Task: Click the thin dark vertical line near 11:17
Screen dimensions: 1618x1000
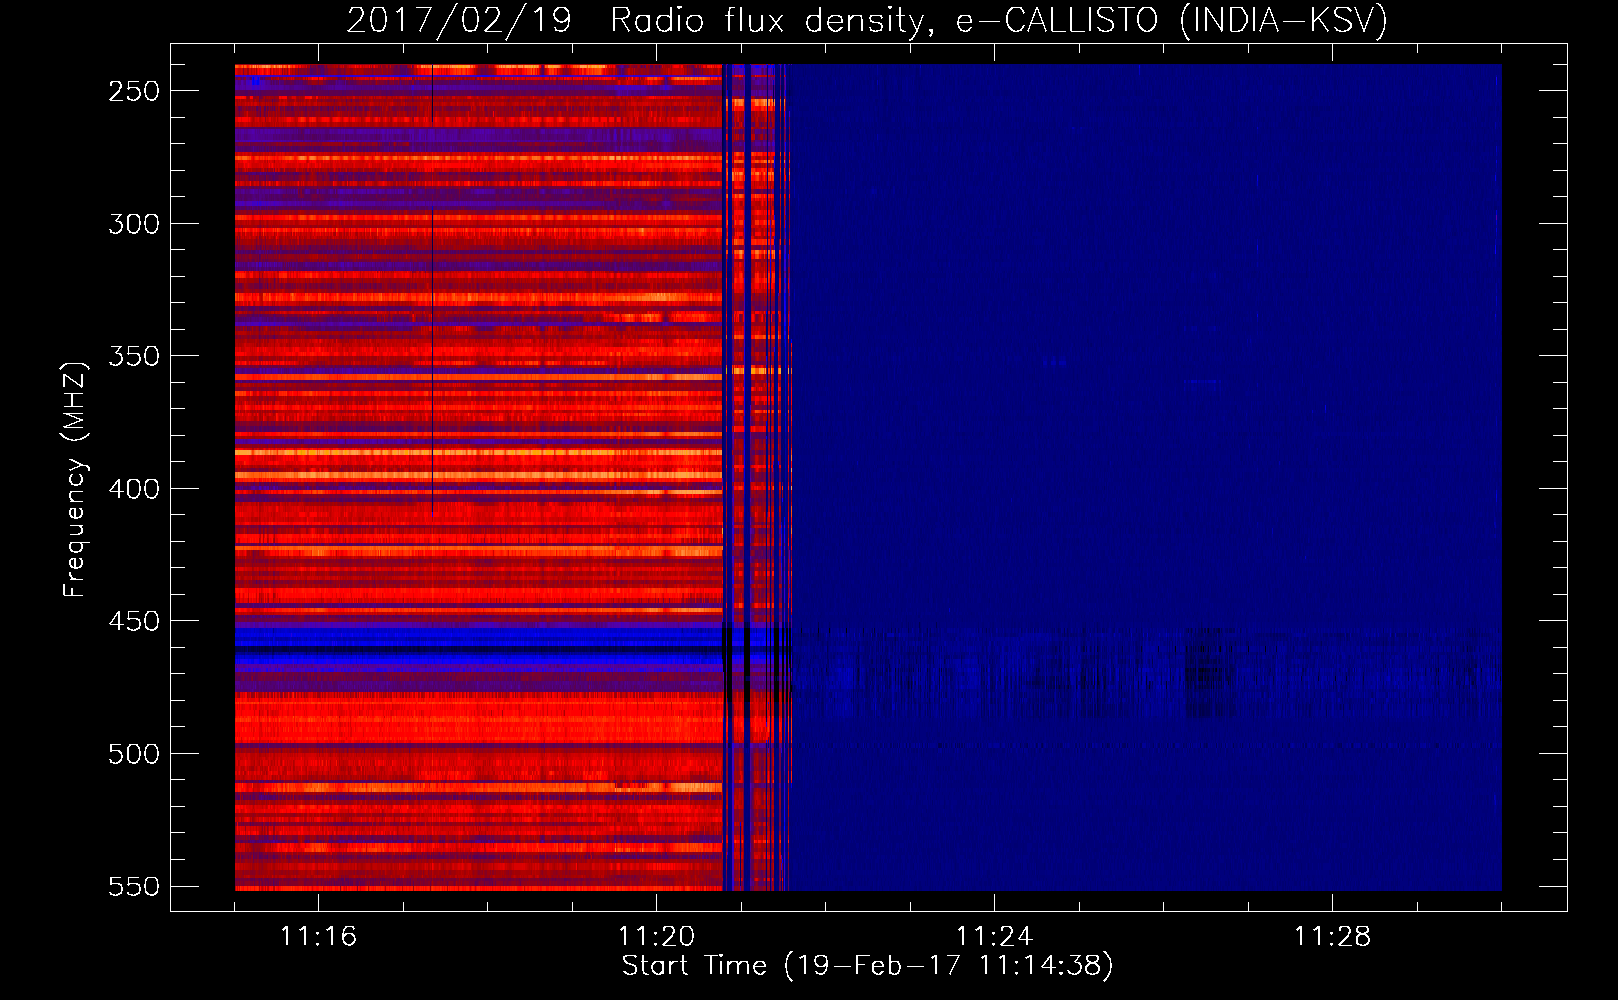Action: [432, 290]
